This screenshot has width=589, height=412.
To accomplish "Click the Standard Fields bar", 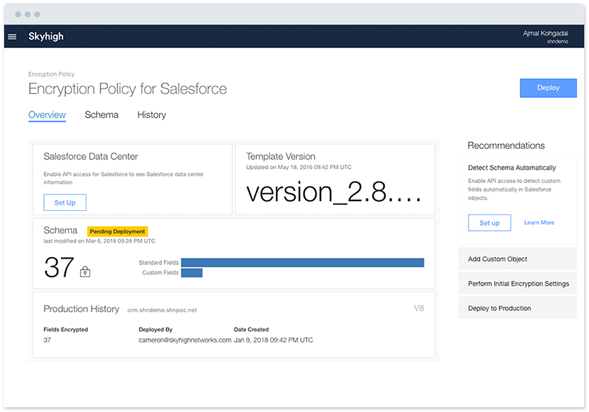I will pyautogui.click(x=302, y=262).
